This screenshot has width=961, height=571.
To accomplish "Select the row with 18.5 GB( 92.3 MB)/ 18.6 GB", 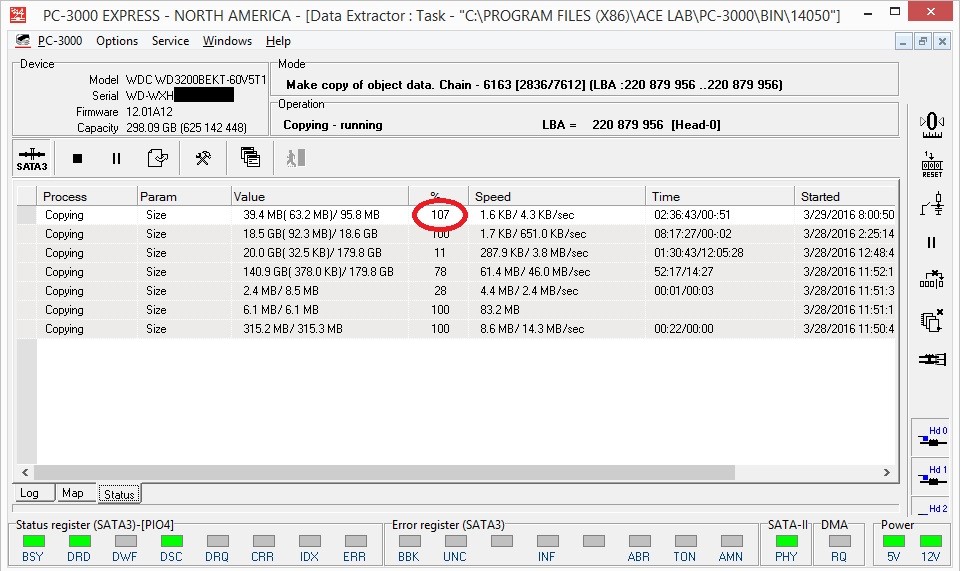I will [456, 234].
